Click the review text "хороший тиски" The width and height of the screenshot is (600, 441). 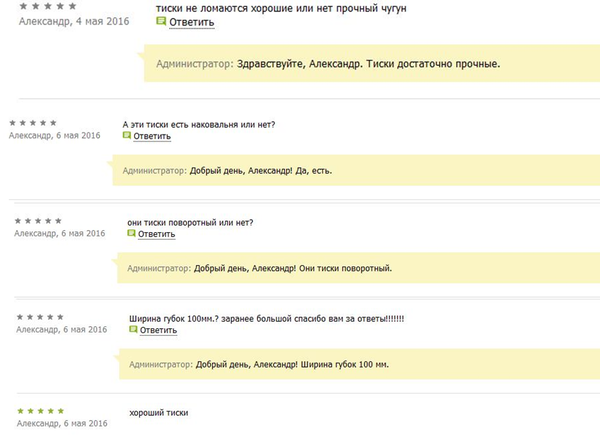(159, 413)
